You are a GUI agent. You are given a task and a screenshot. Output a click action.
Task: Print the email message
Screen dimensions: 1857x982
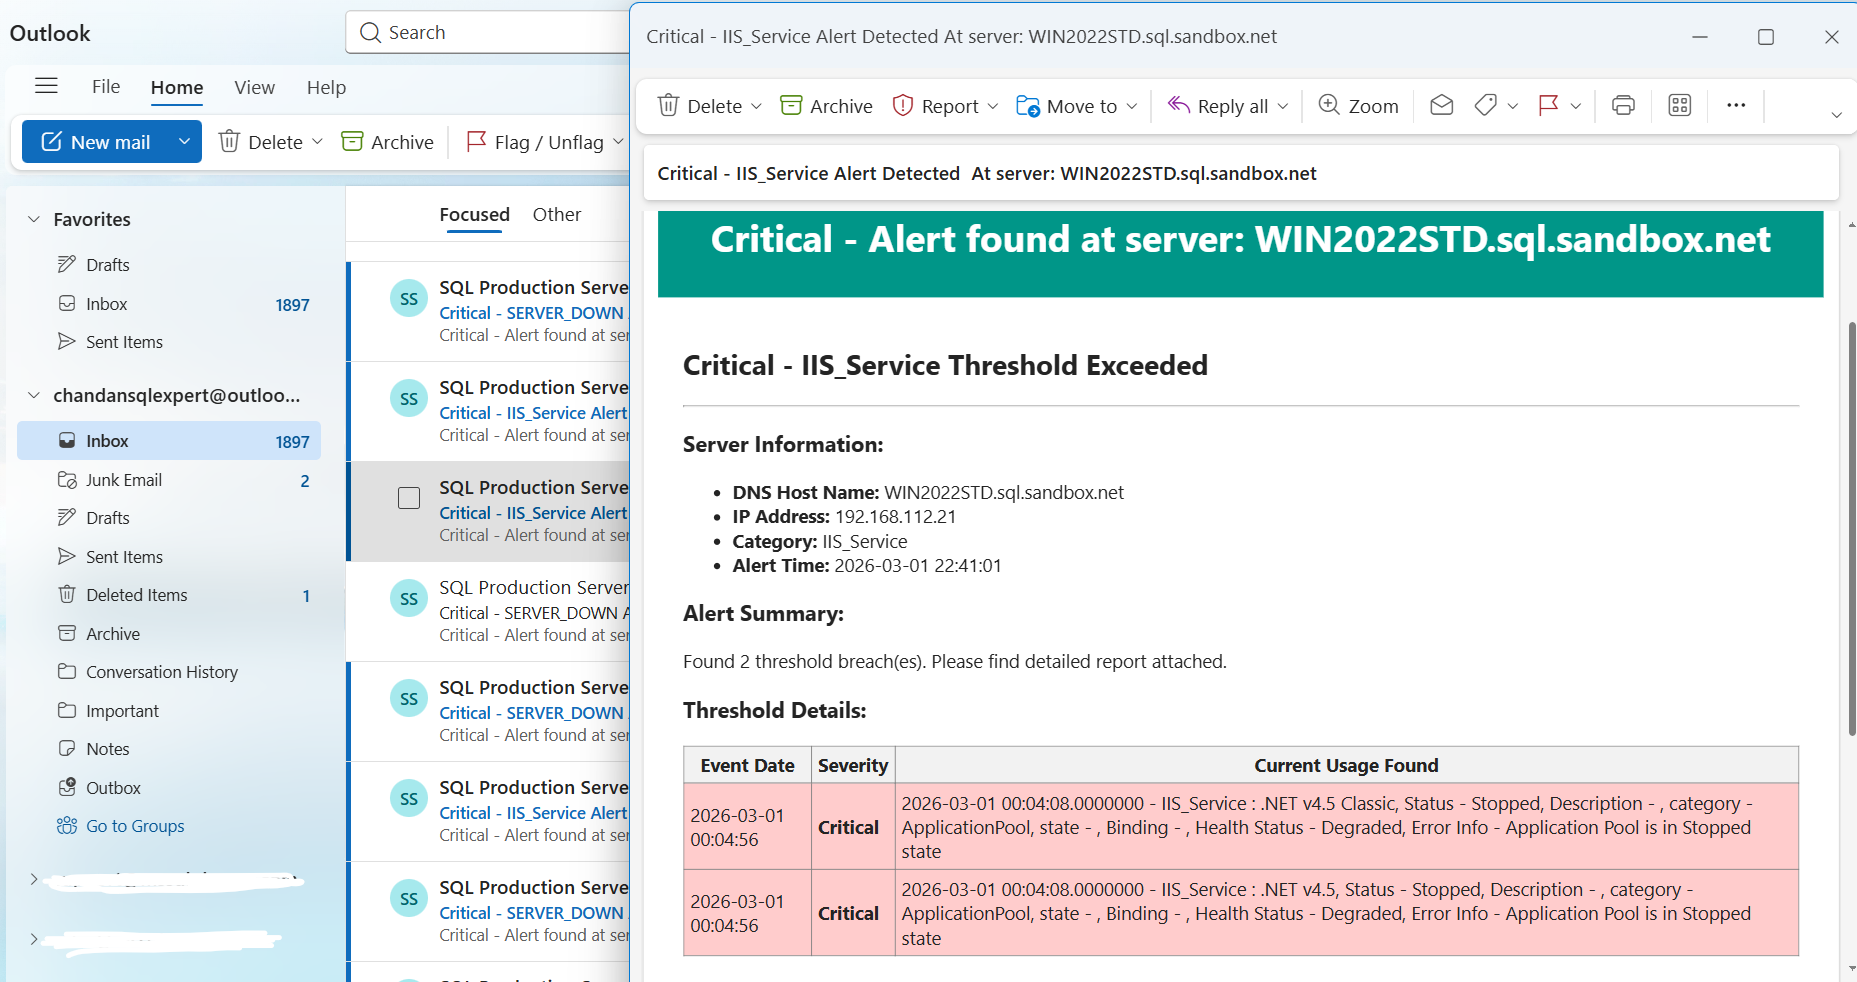[1622, 105]
